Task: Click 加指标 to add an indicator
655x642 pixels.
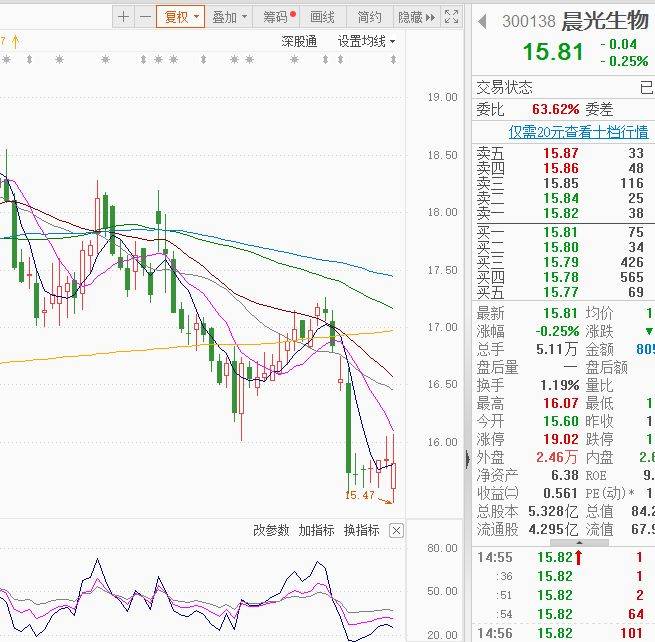Action: pos(316,531)
